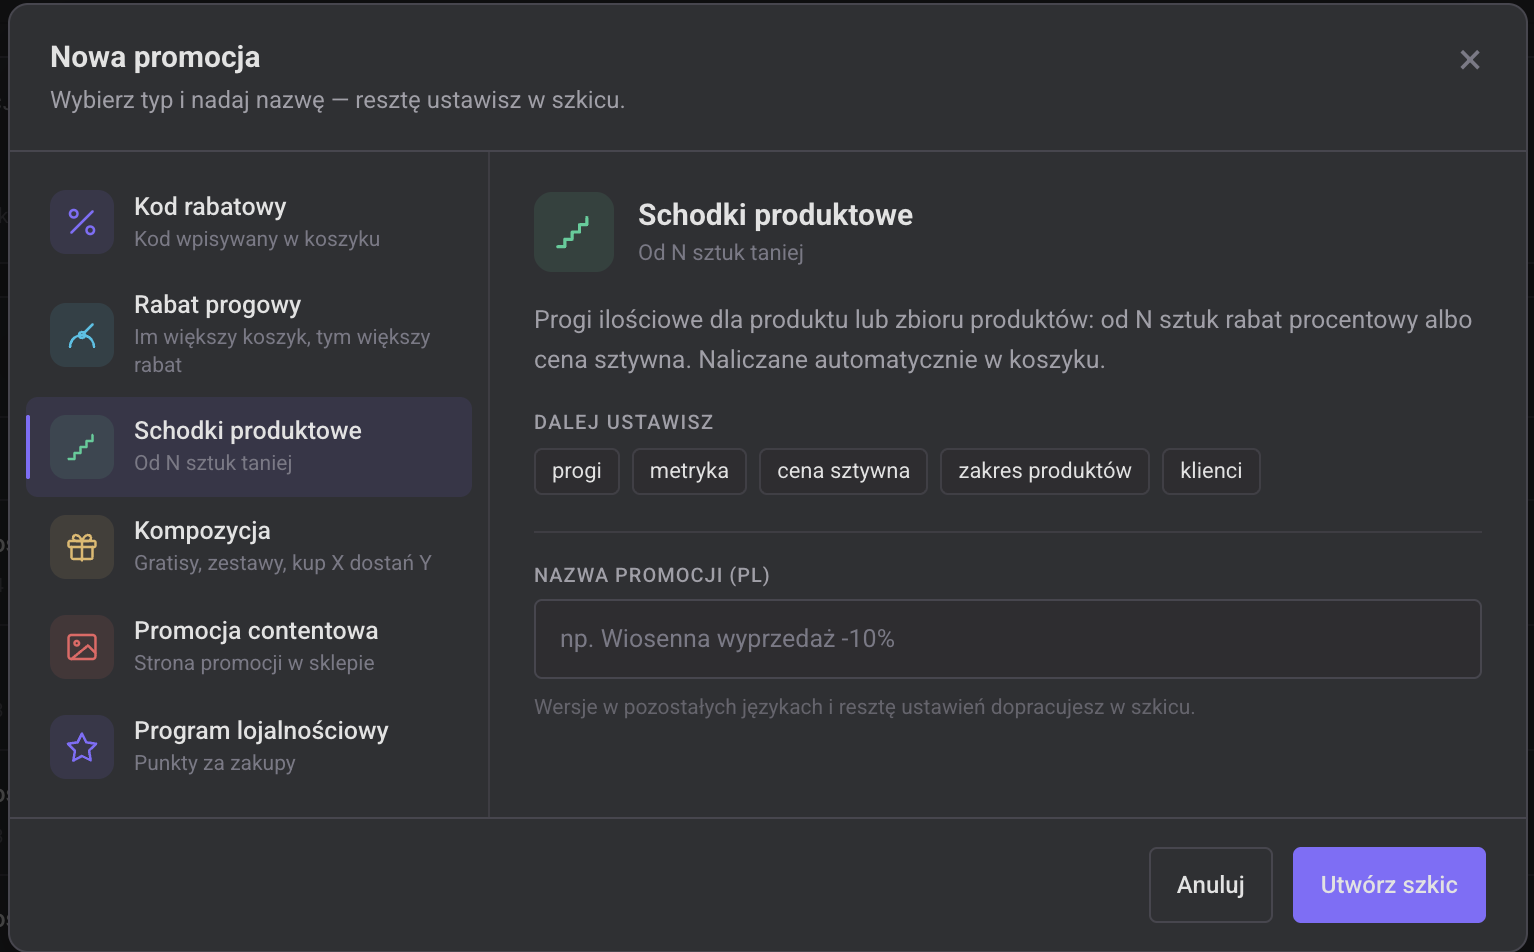The height and width of the screenshot is (952, 1534).
Task: Click the Schodki produktowe detail heading
Action: pyautogui.click(x=775, y=215)
